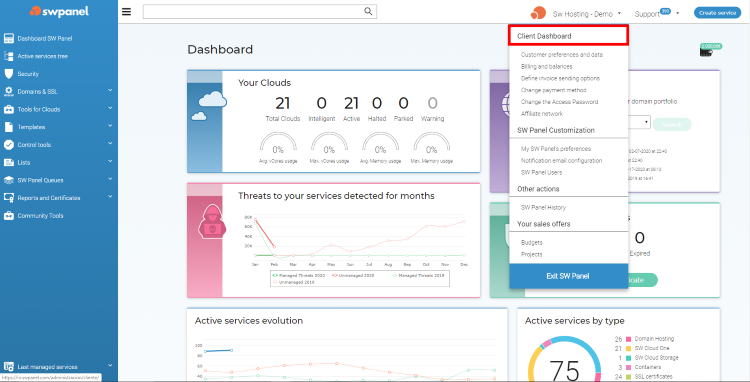Expand the Templates submenu
This screenshot has width=750, height=382.
110,126
